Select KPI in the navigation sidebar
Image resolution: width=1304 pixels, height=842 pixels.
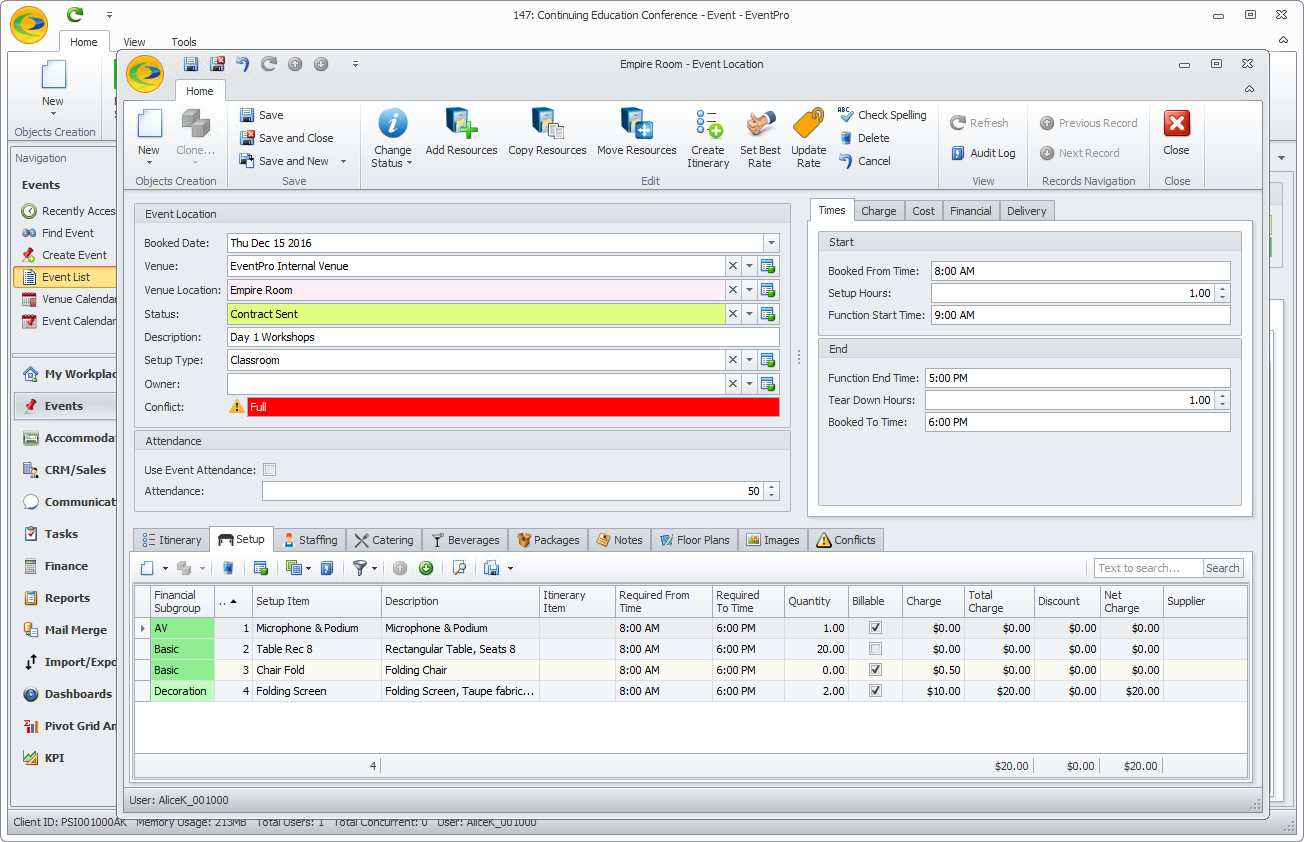(54, 758)
